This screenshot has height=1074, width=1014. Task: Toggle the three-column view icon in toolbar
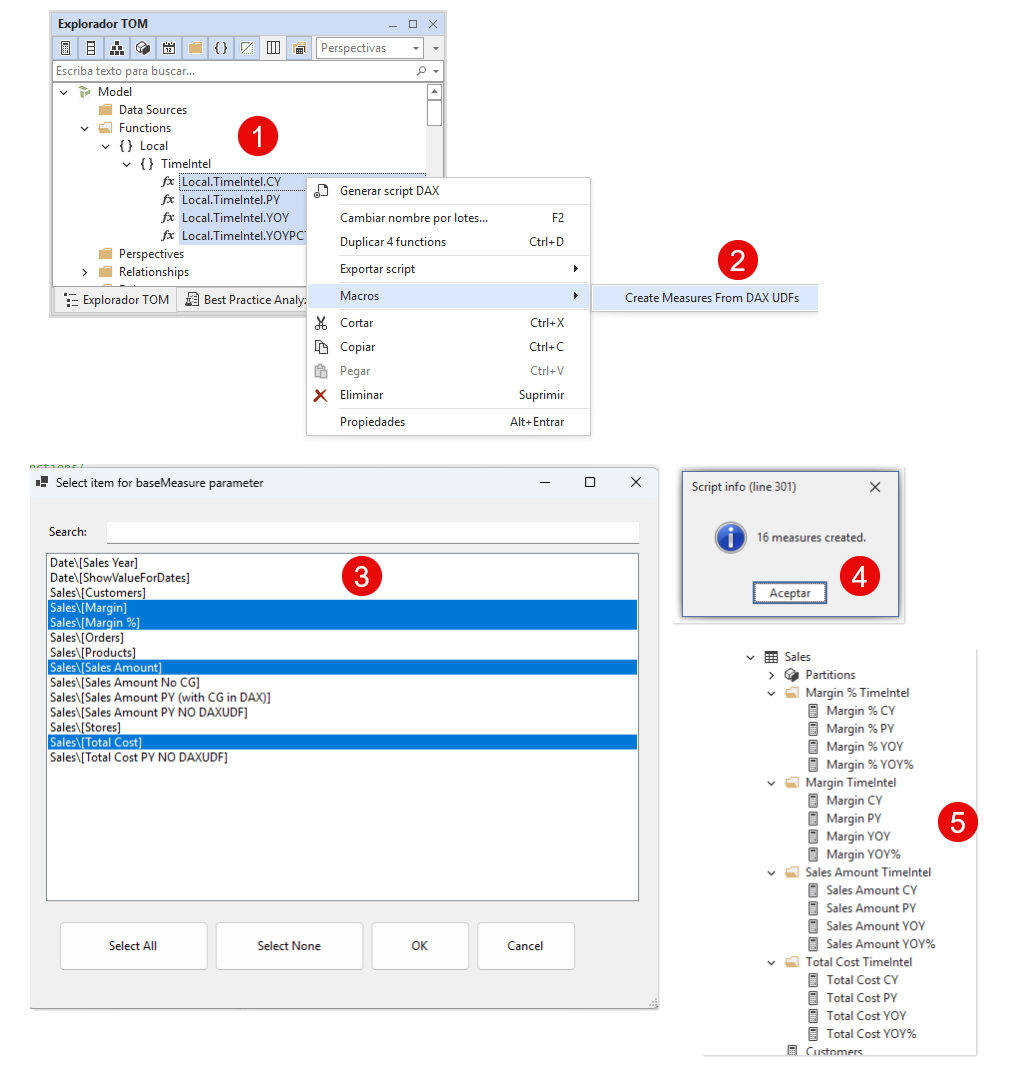pos(273,48)
